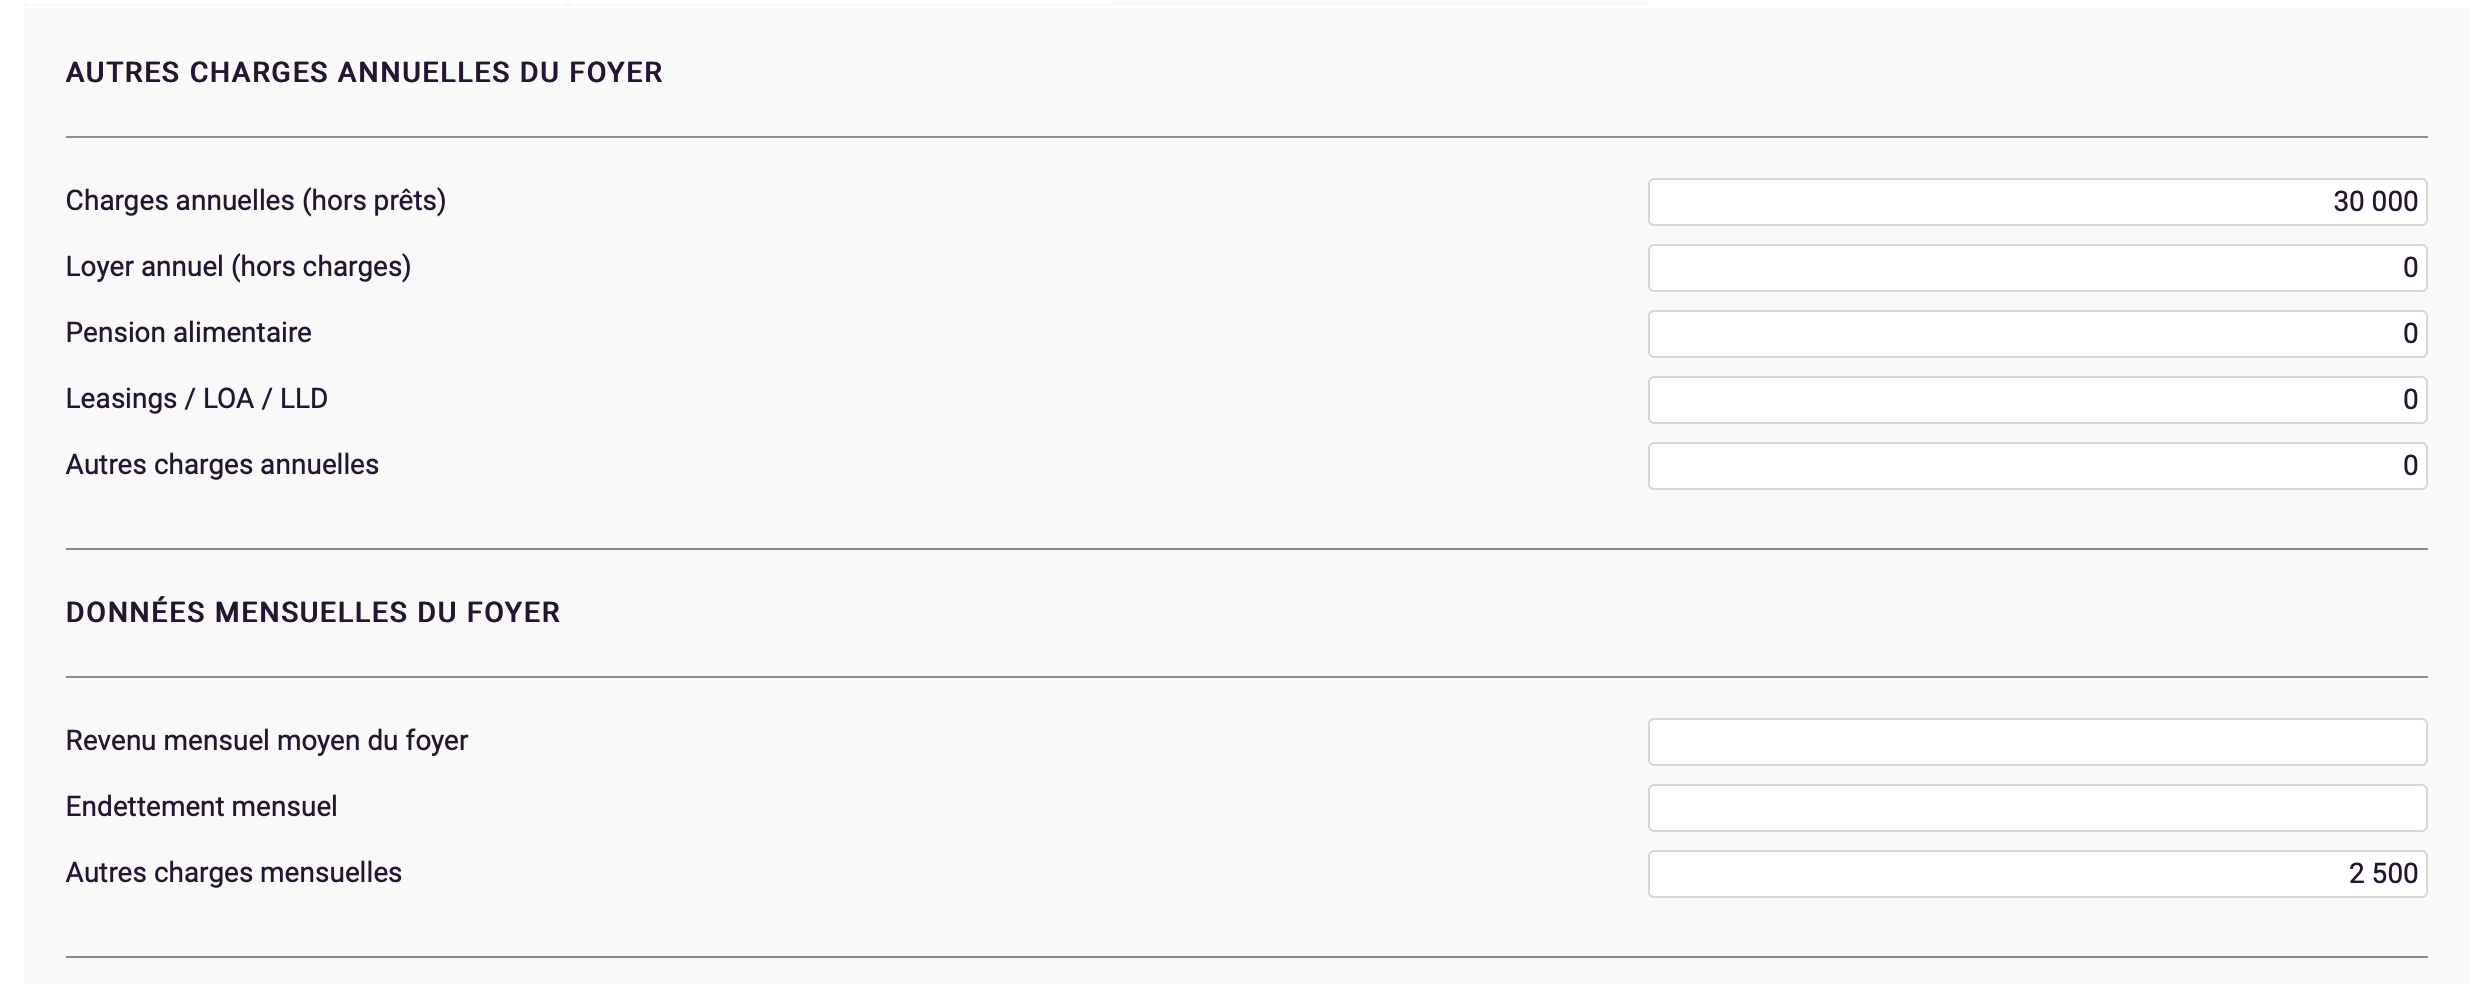Click the Autres charges mensuelles input field

[2036, 874]
